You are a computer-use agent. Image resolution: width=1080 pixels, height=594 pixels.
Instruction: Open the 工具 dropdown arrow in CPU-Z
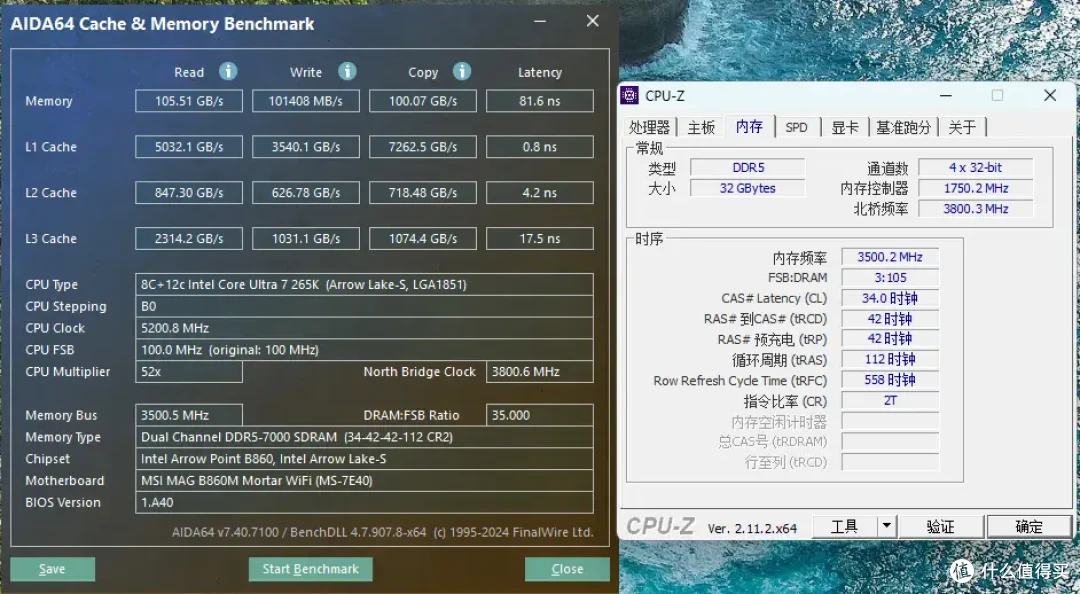pos(886,526)
